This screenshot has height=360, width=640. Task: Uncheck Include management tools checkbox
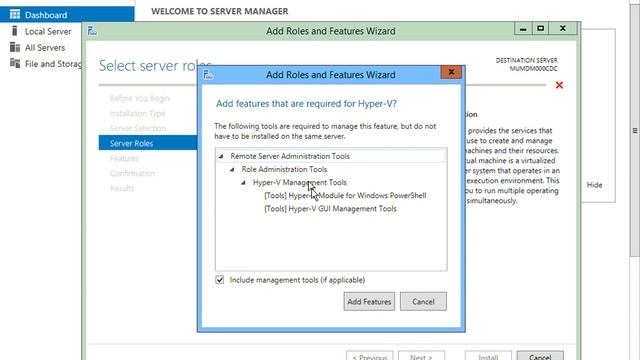pyautogui.click(x=220, y=280)
